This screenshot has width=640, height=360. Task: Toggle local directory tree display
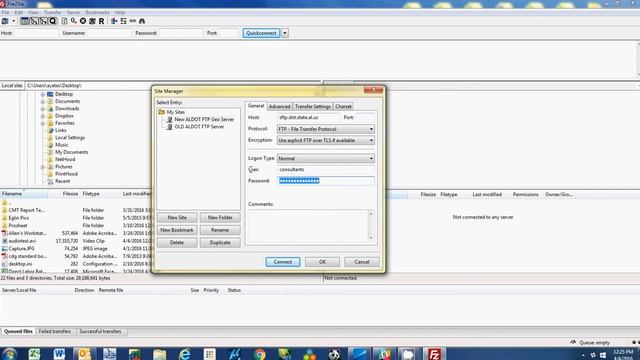[34, 21]
